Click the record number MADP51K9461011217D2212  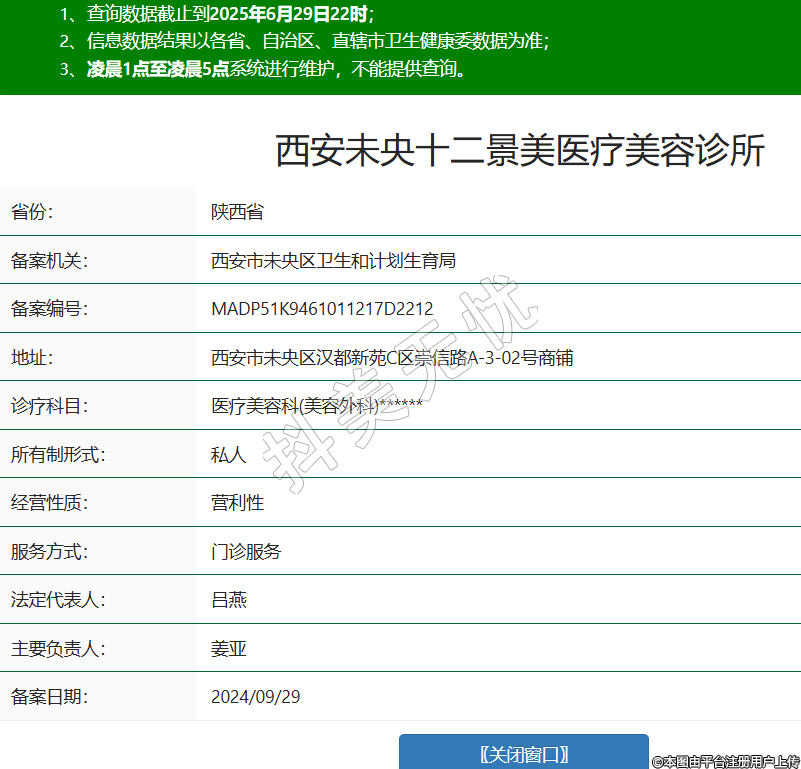(322, 309)
